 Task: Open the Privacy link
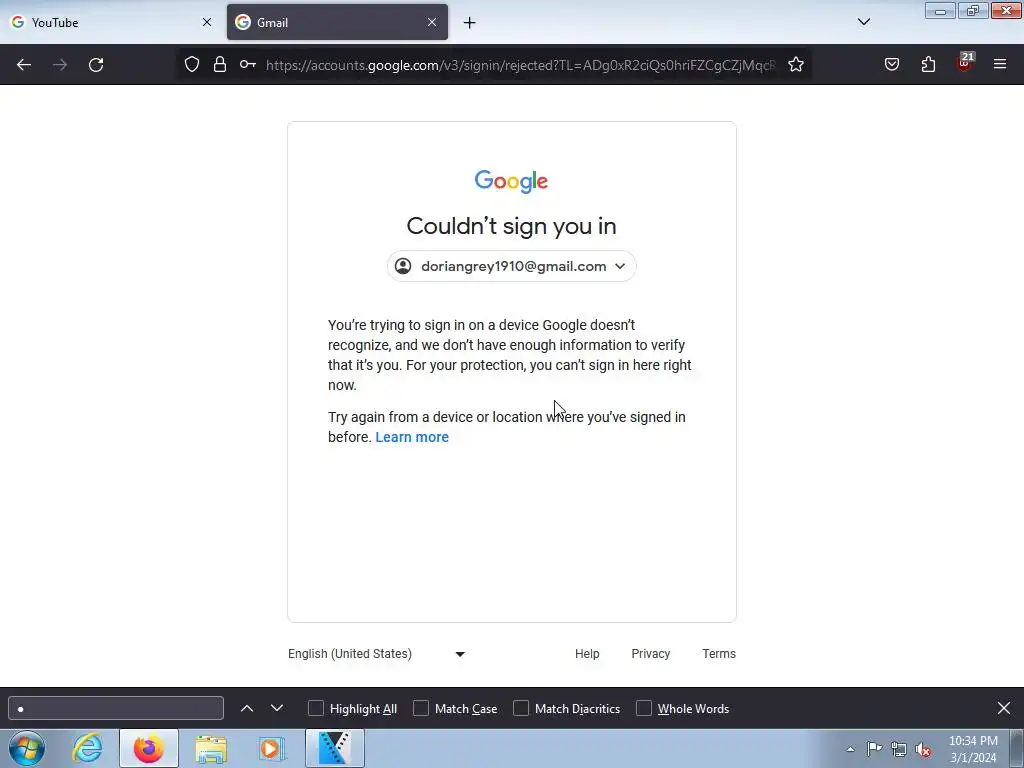650,654
